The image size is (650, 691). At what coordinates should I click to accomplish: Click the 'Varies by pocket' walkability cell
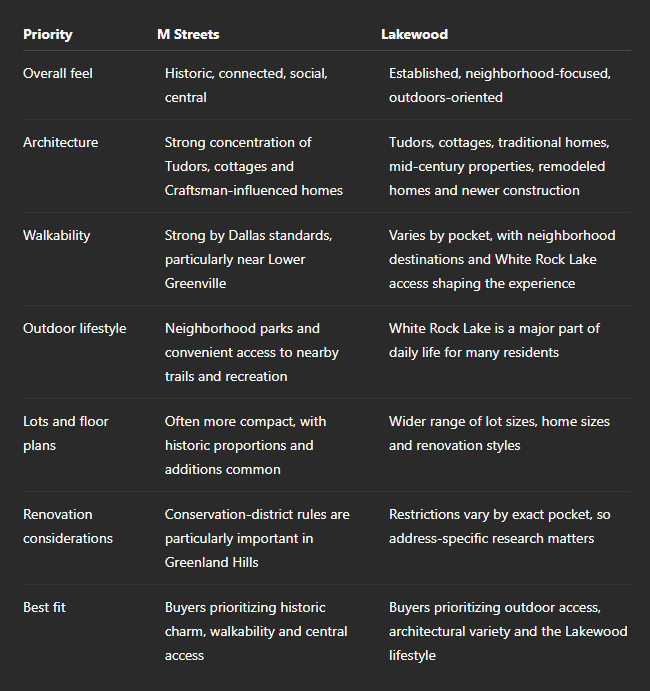coord(502,259)
